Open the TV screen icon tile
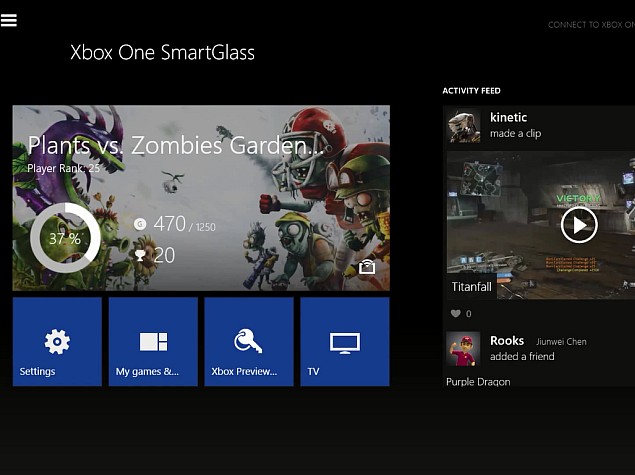Screen dimensions: 635x475 [345, 342]
